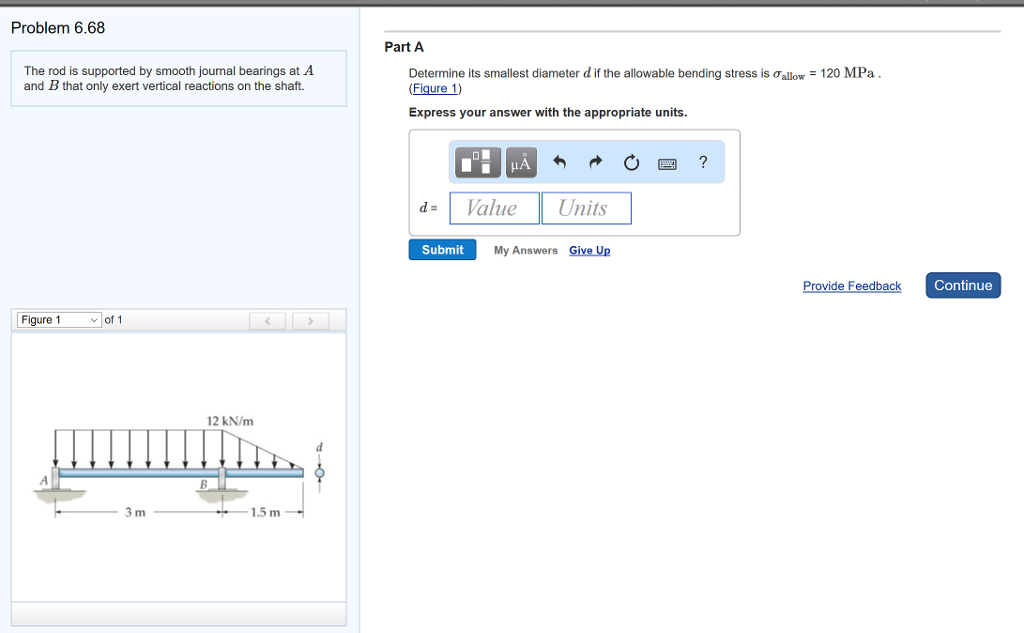Reset the answer field

tap(631, 162)
